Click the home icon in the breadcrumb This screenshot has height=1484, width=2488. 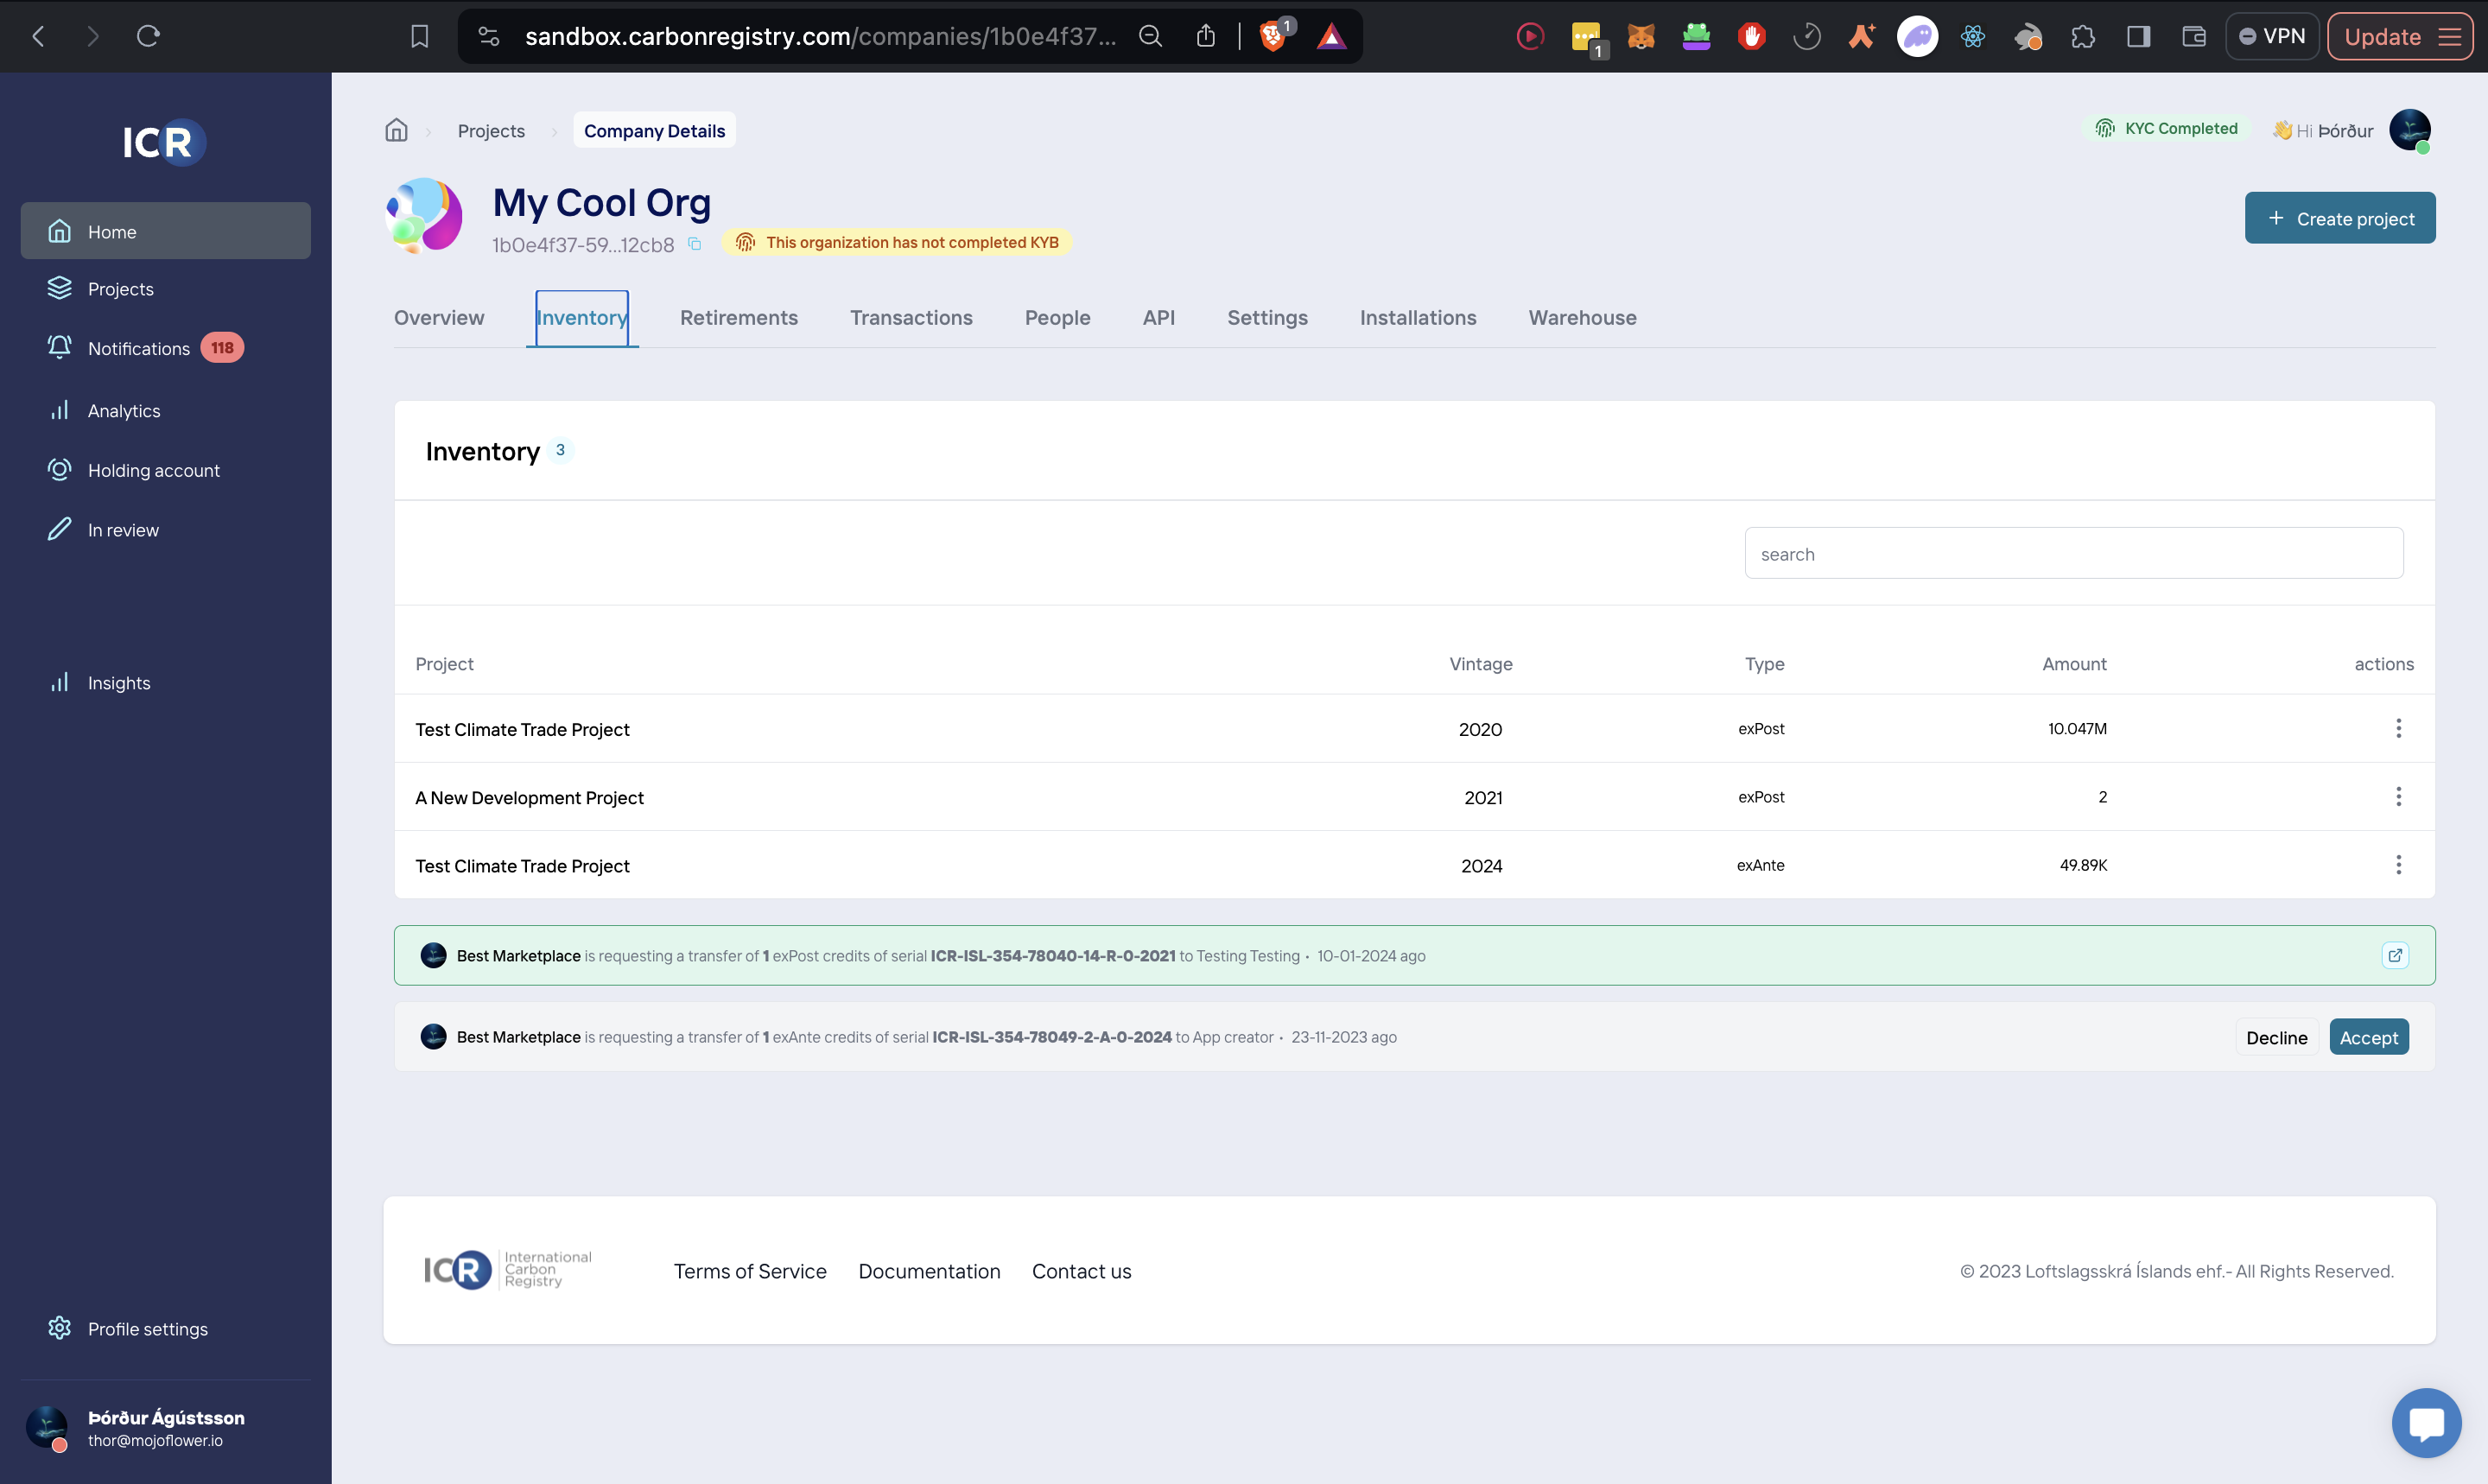(397, 130)
